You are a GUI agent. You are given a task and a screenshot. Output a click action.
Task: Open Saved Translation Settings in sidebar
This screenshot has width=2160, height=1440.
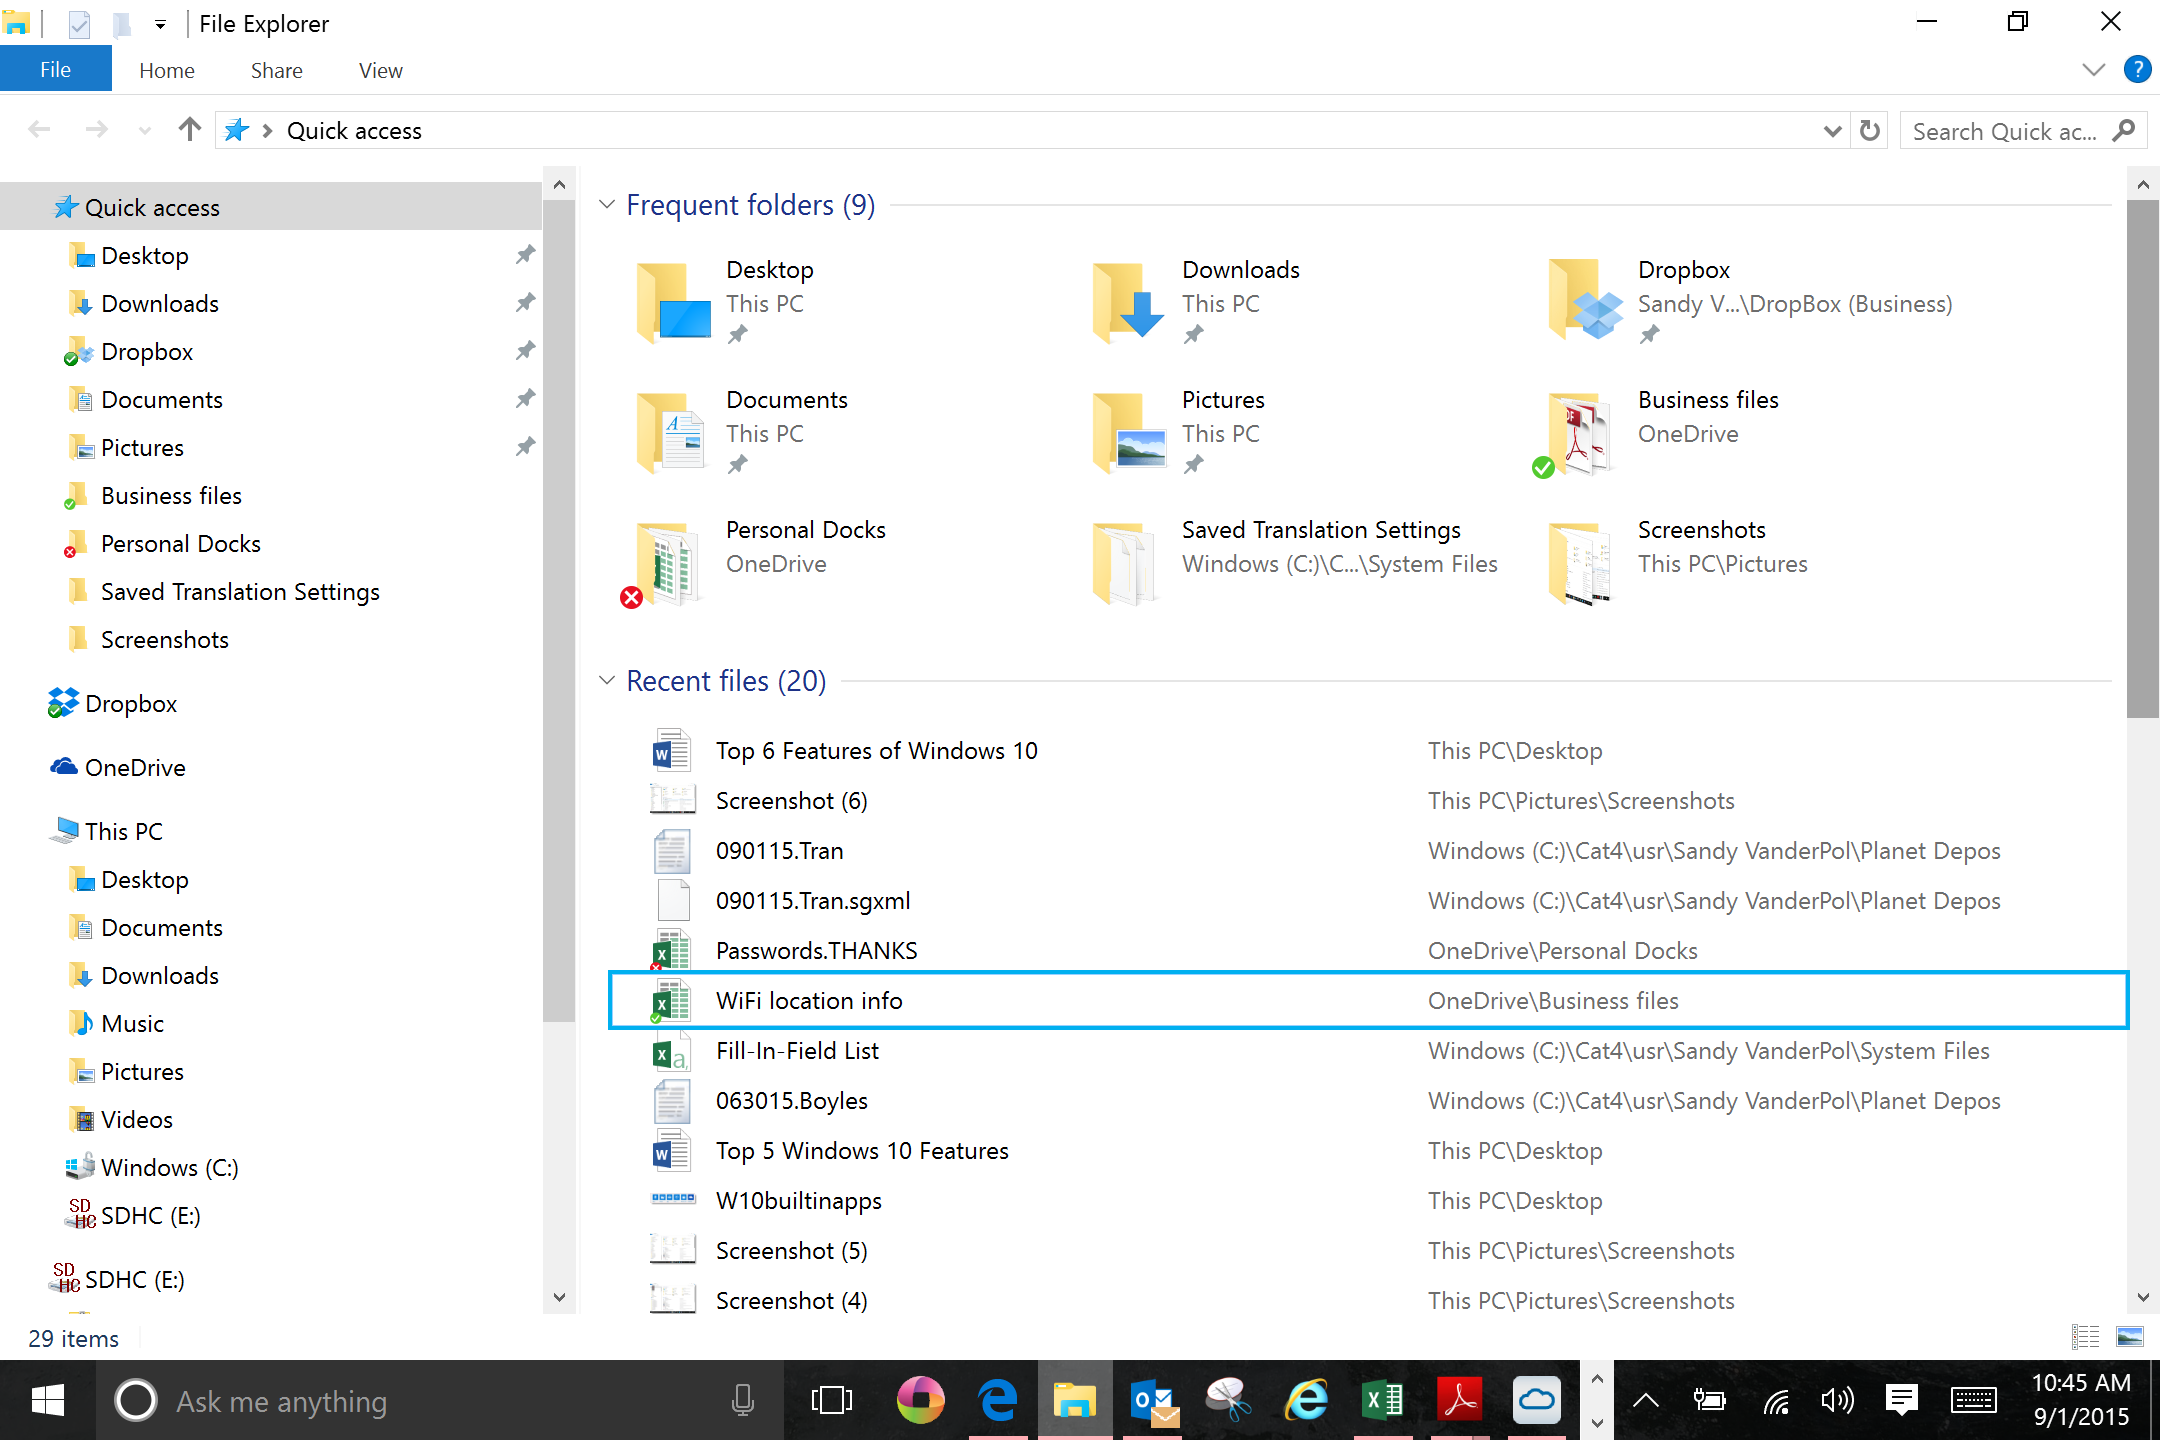click(x=240, y=591)
